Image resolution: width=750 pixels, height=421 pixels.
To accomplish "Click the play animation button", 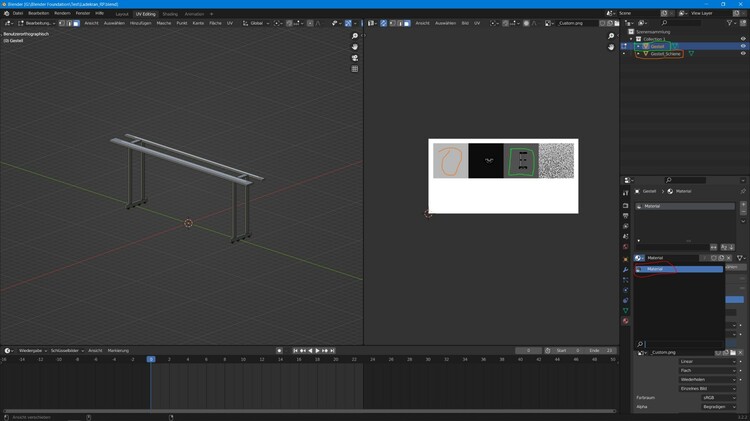I will [x=318, y=350].
